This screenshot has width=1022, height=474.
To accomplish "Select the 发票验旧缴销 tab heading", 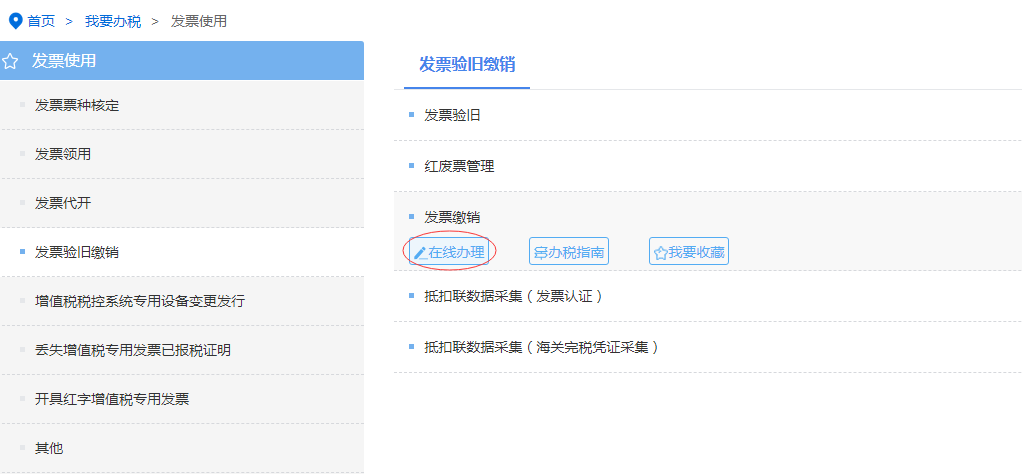I will [467, 65].
